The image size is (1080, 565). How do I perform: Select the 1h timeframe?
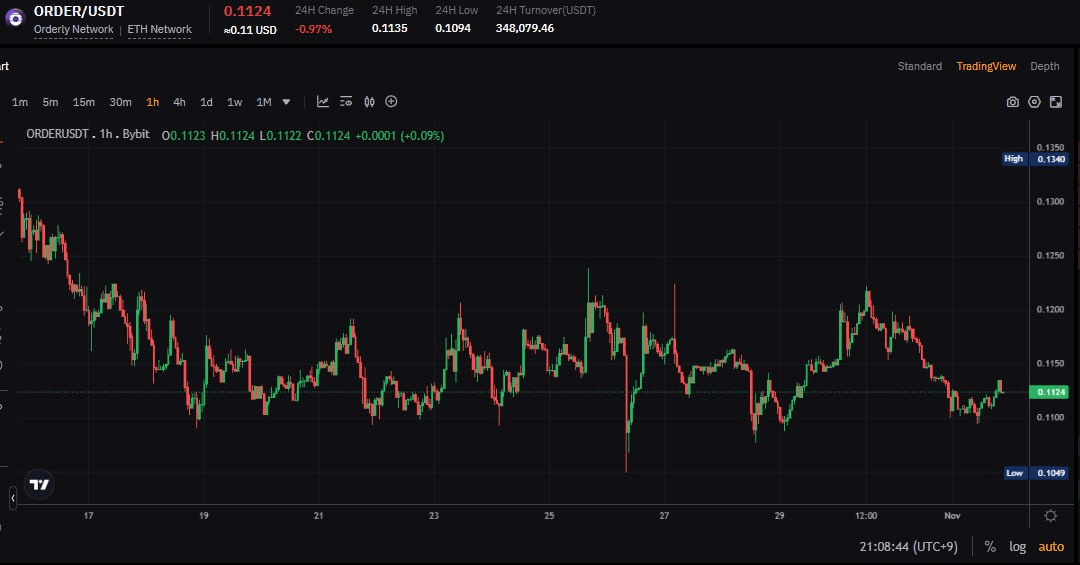click(x=153, y=102)
